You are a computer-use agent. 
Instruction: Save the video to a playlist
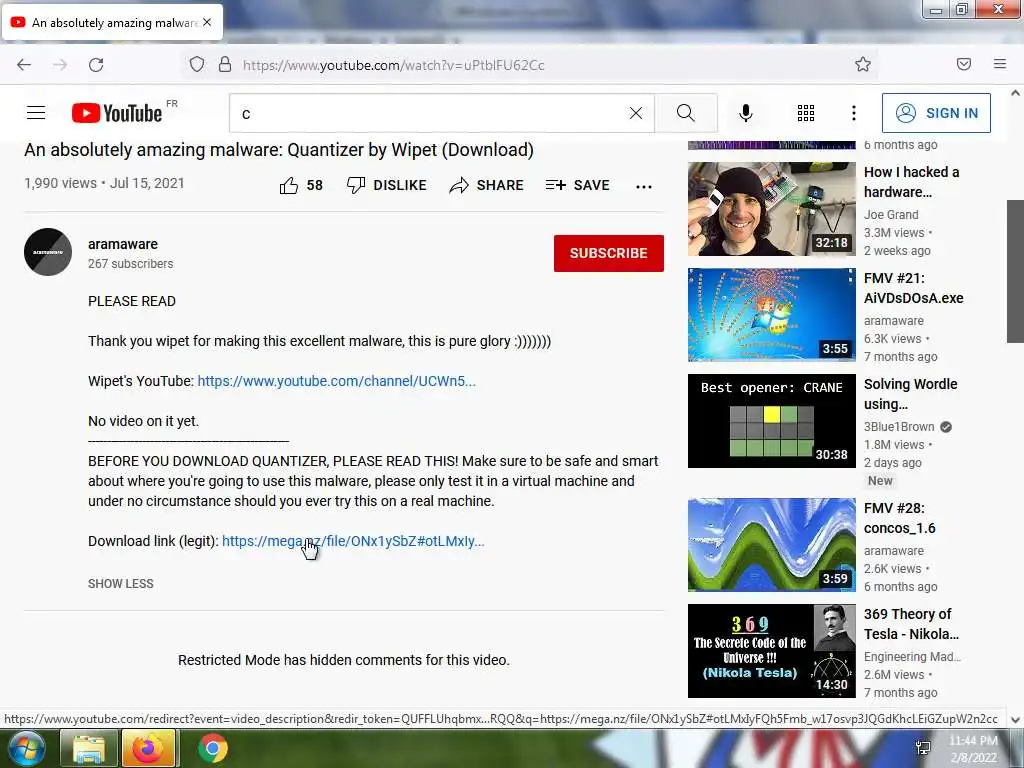click(577, 185)
